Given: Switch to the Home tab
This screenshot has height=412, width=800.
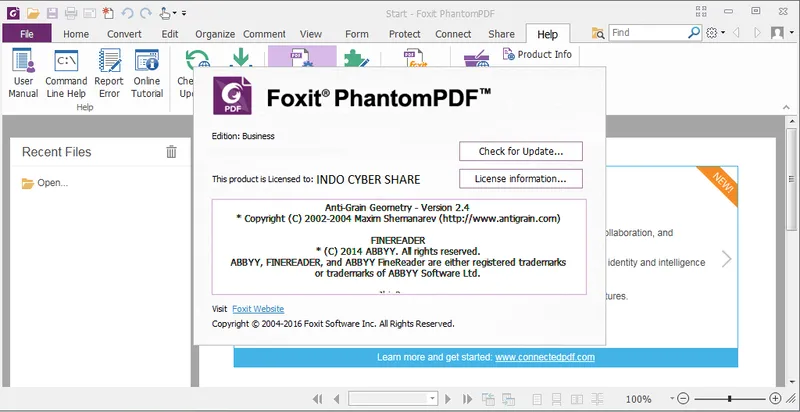Looking at the screenshot, I should pos(76,34).
